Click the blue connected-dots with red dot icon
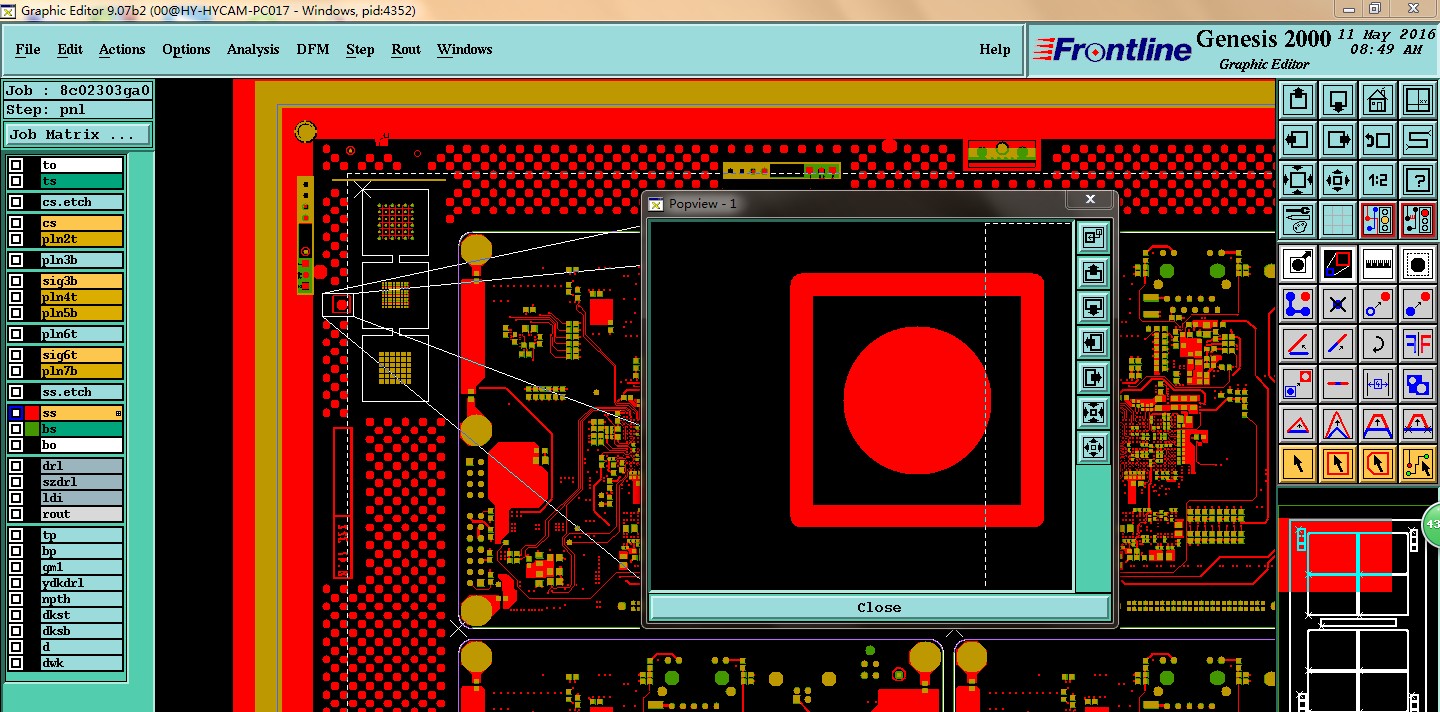The image size is (1440, 712). coord(1298,304)
